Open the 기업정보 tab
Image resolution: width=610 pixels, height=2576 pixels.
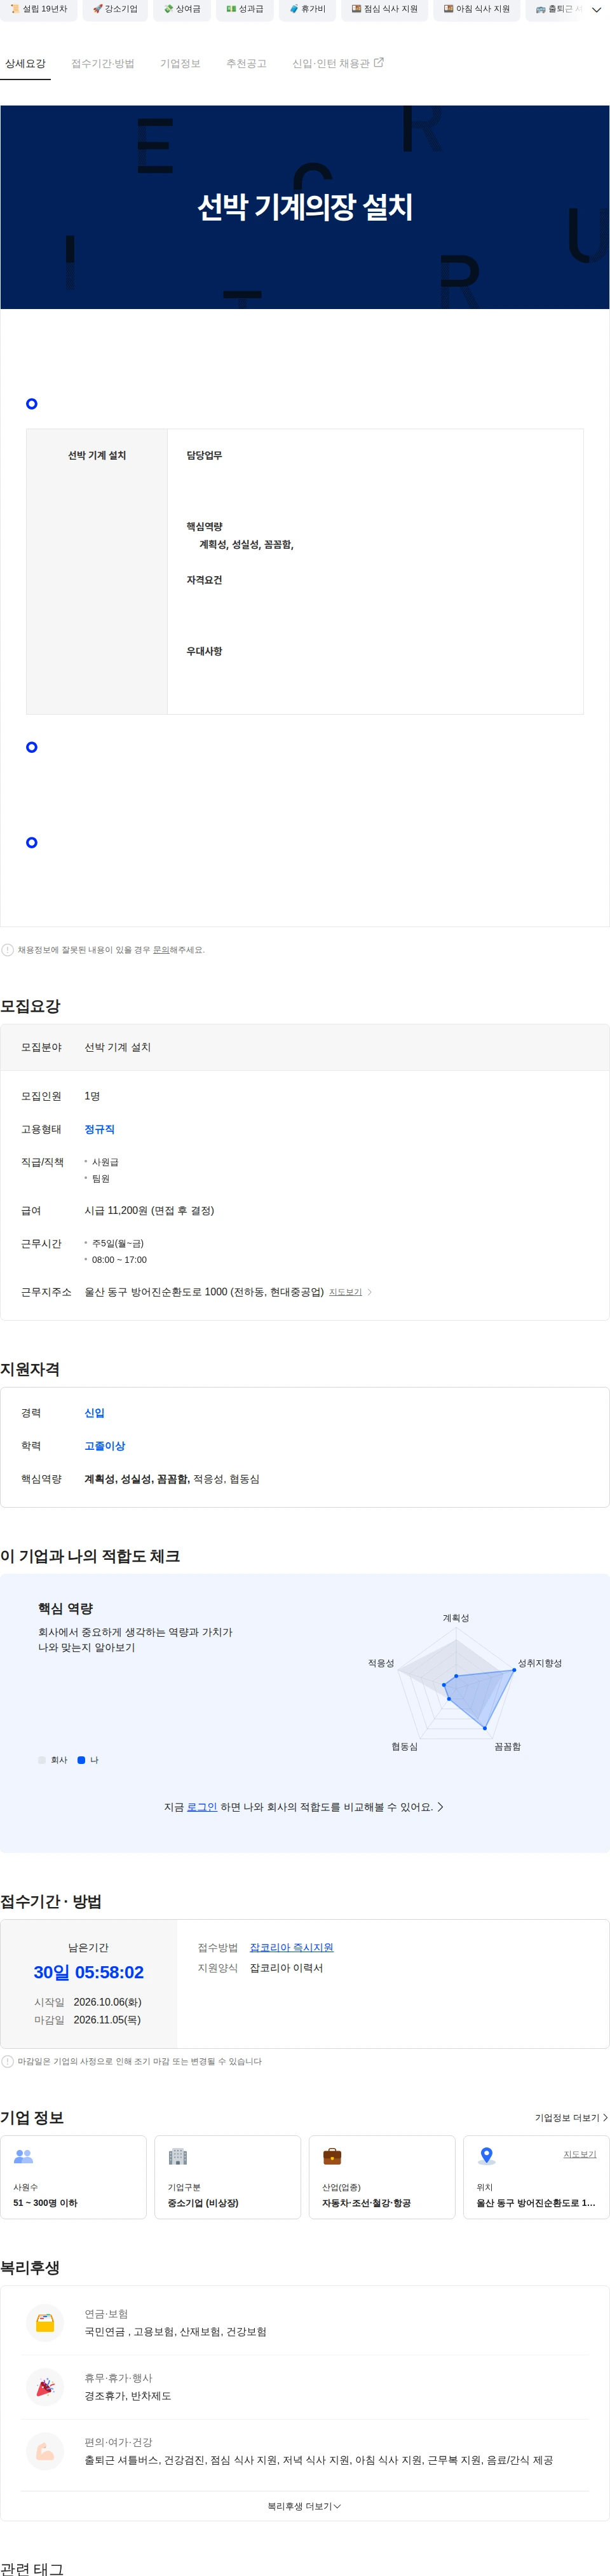tap(180, 63)
